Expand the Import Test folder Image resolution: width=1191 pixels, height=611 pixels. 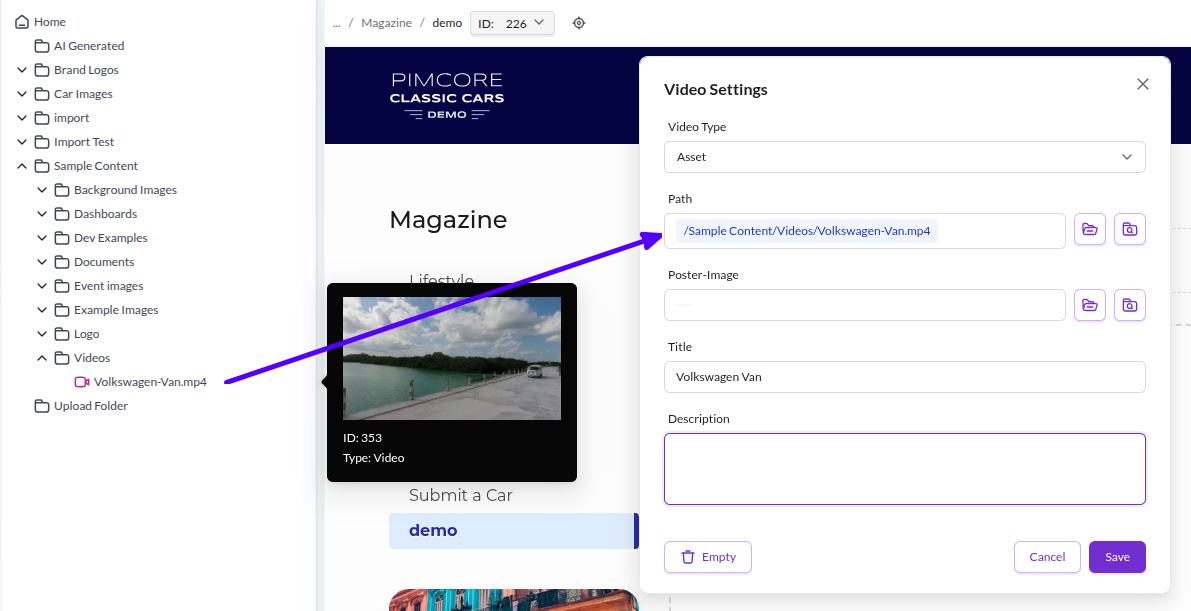click(22, 142)
